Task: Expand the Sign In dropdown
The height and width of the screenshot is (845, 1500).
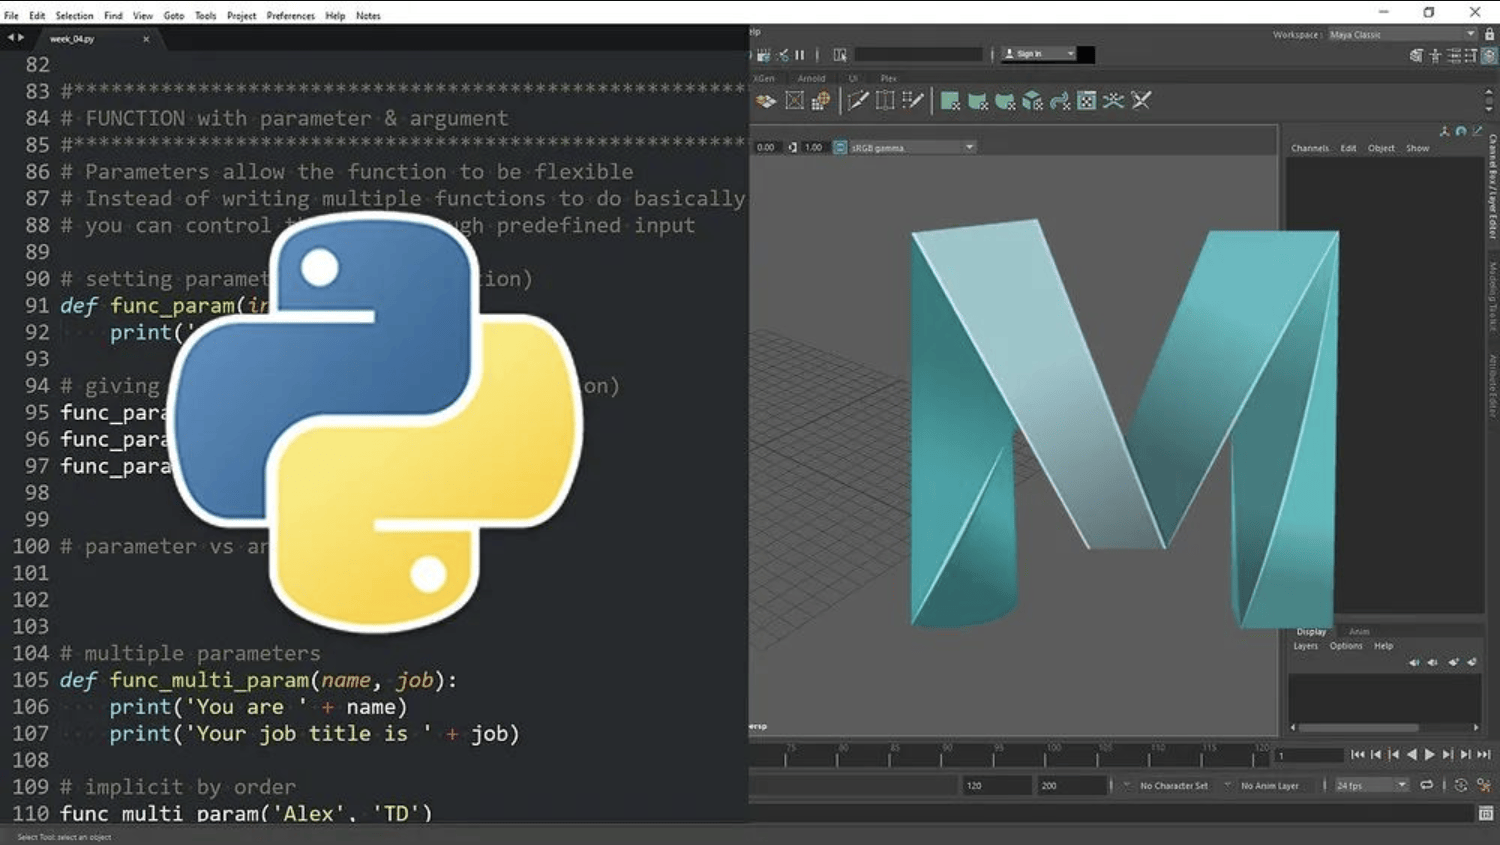Action: click(x=1070, y=54)
